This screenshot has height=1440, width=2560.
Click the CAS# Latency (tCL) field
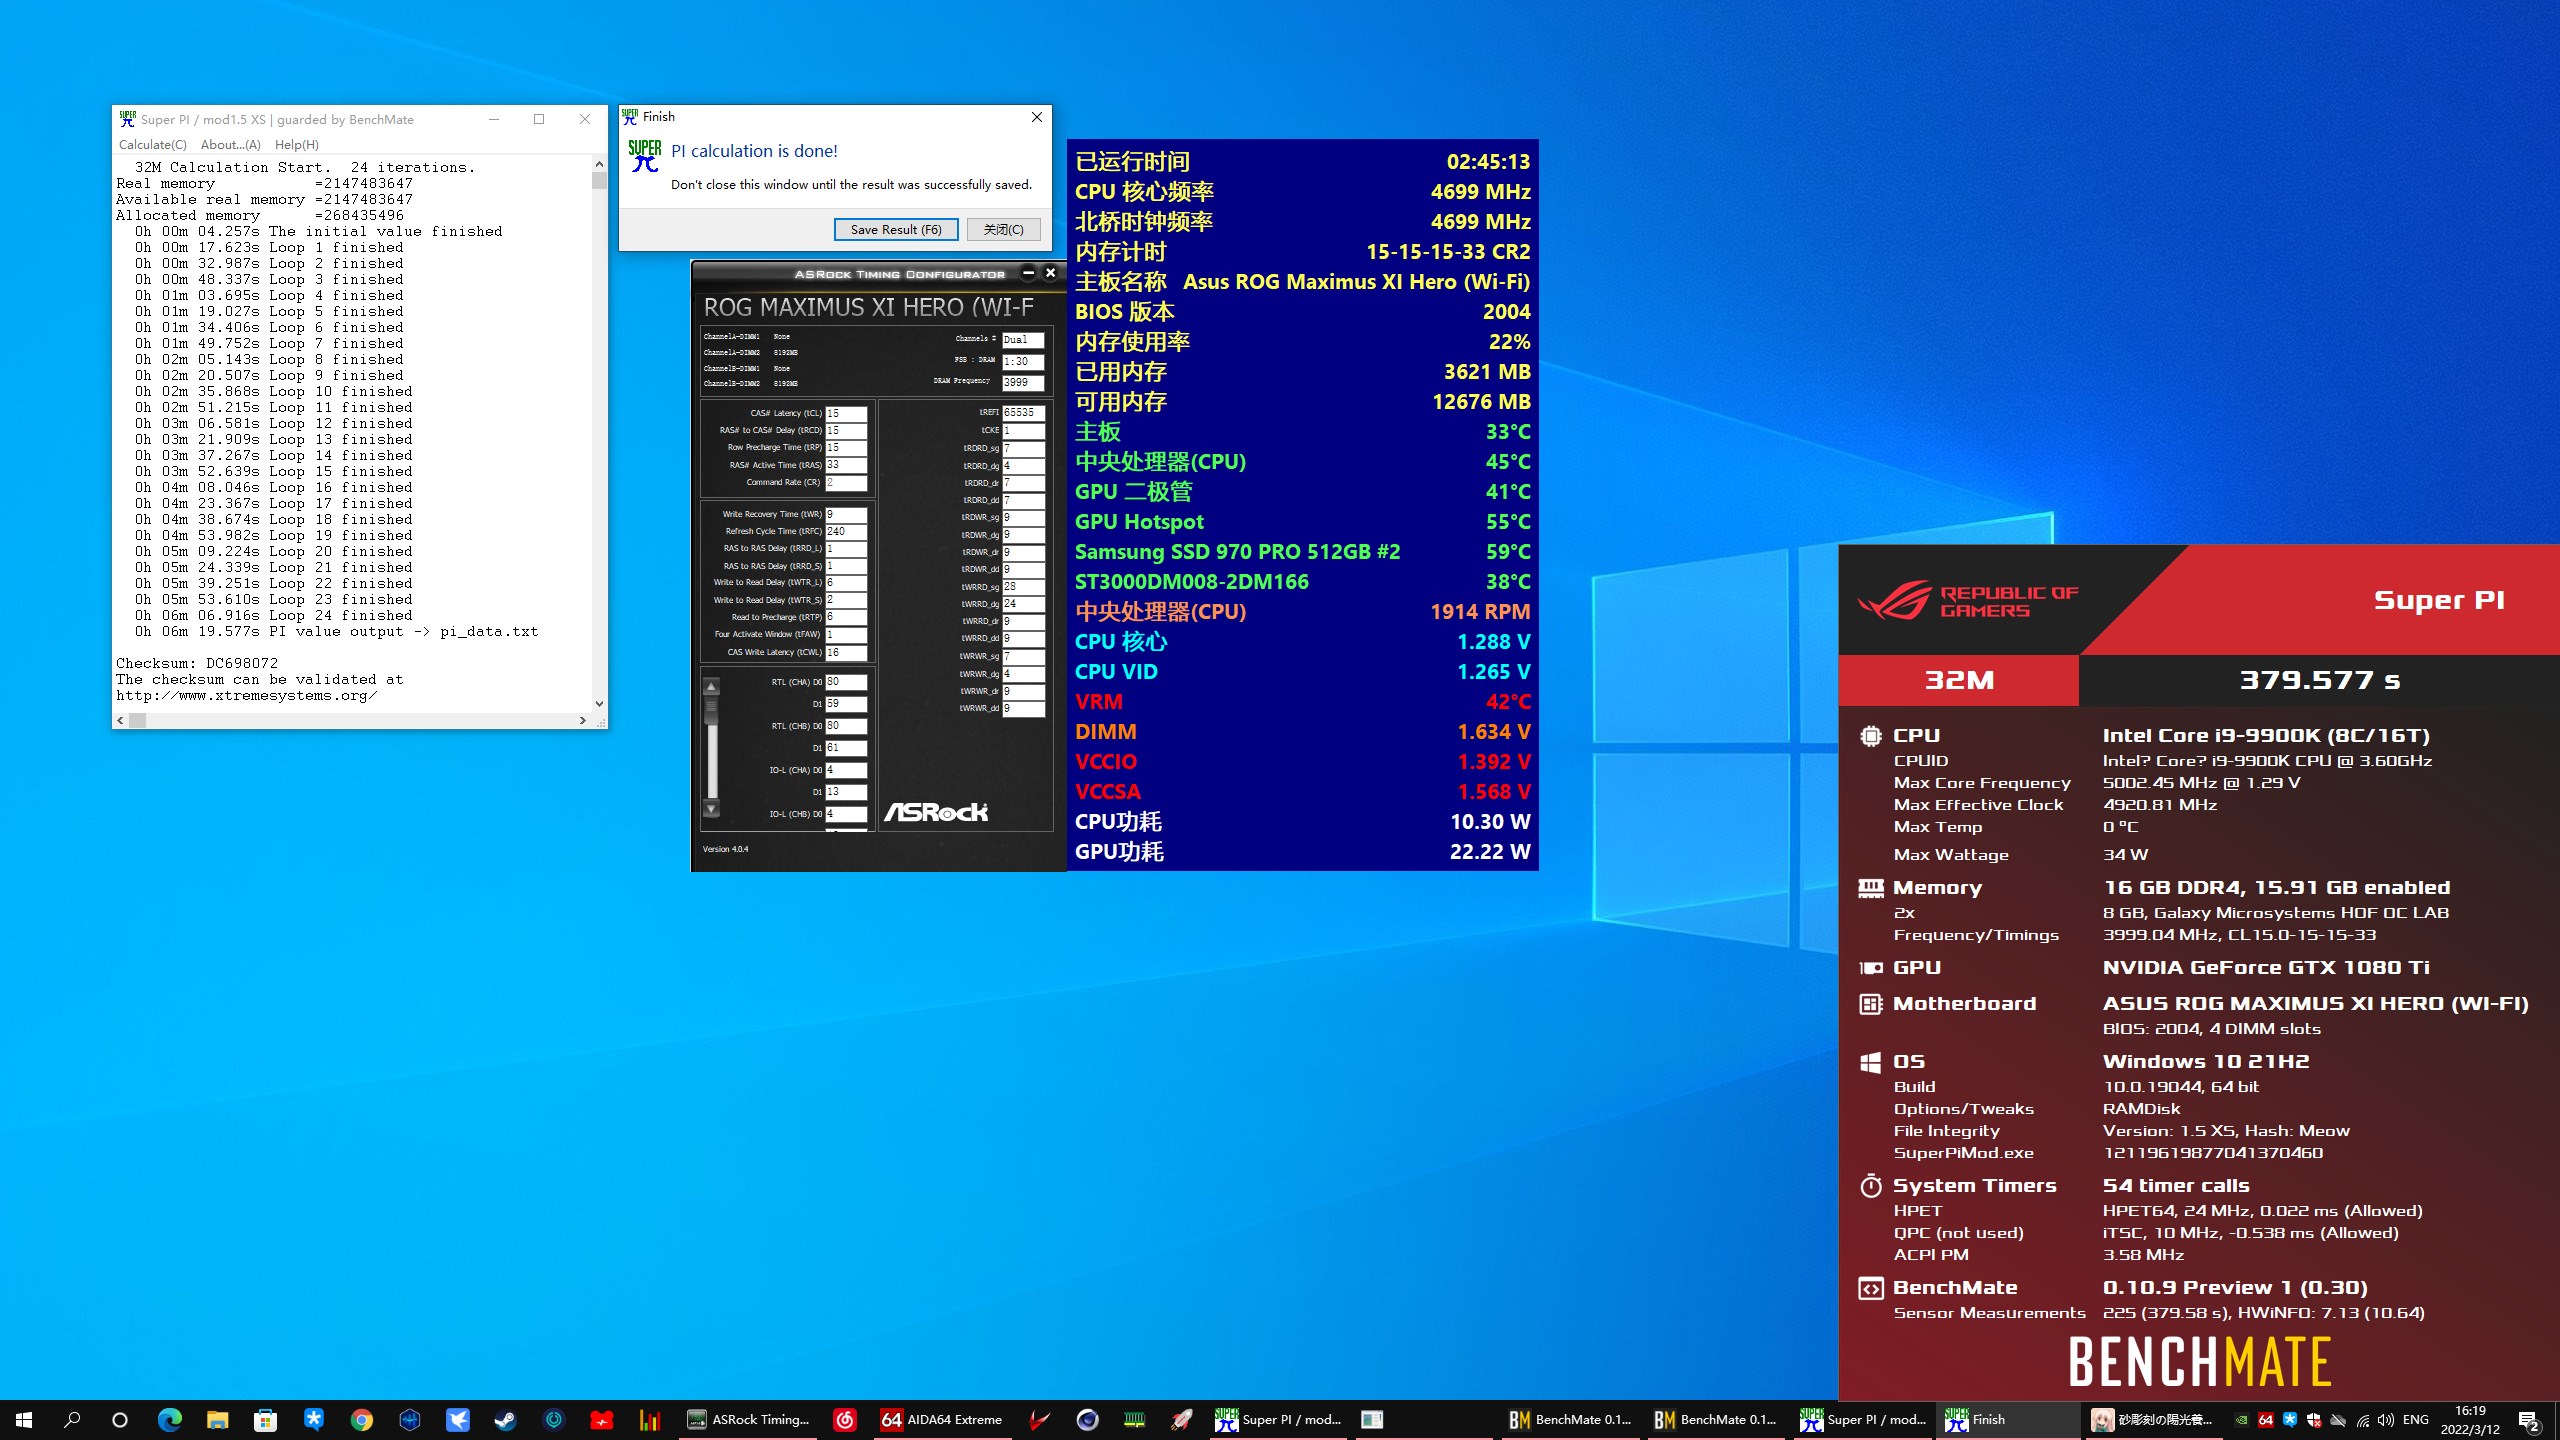tap(846, 413)
